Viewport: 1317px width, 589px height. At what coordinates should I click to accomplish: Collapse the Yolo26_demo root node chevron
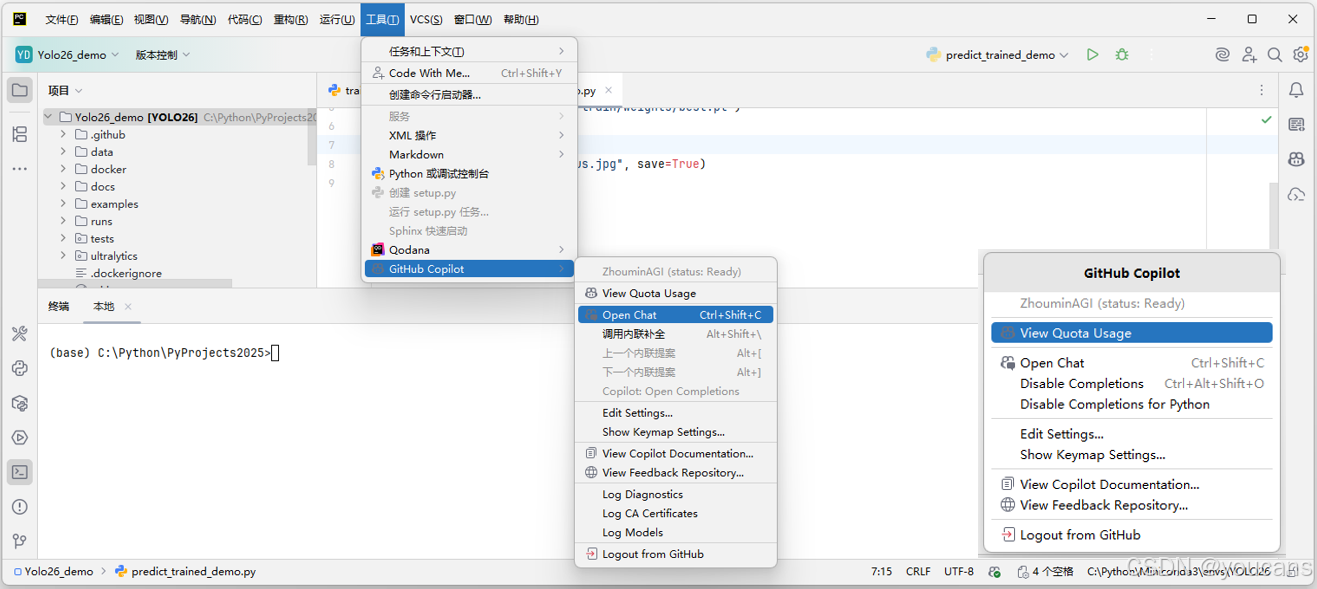[x=48, y=117]
